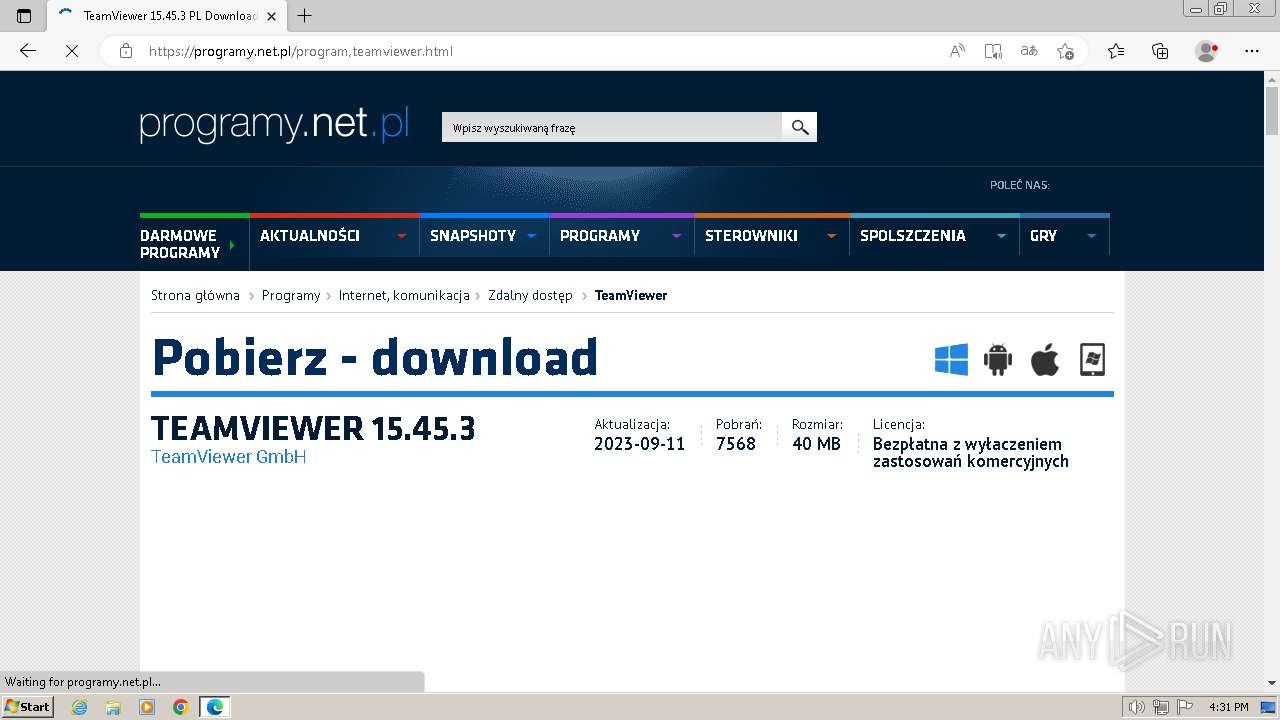
Task: Click the search magnifier button
Action: coord(799,127)
